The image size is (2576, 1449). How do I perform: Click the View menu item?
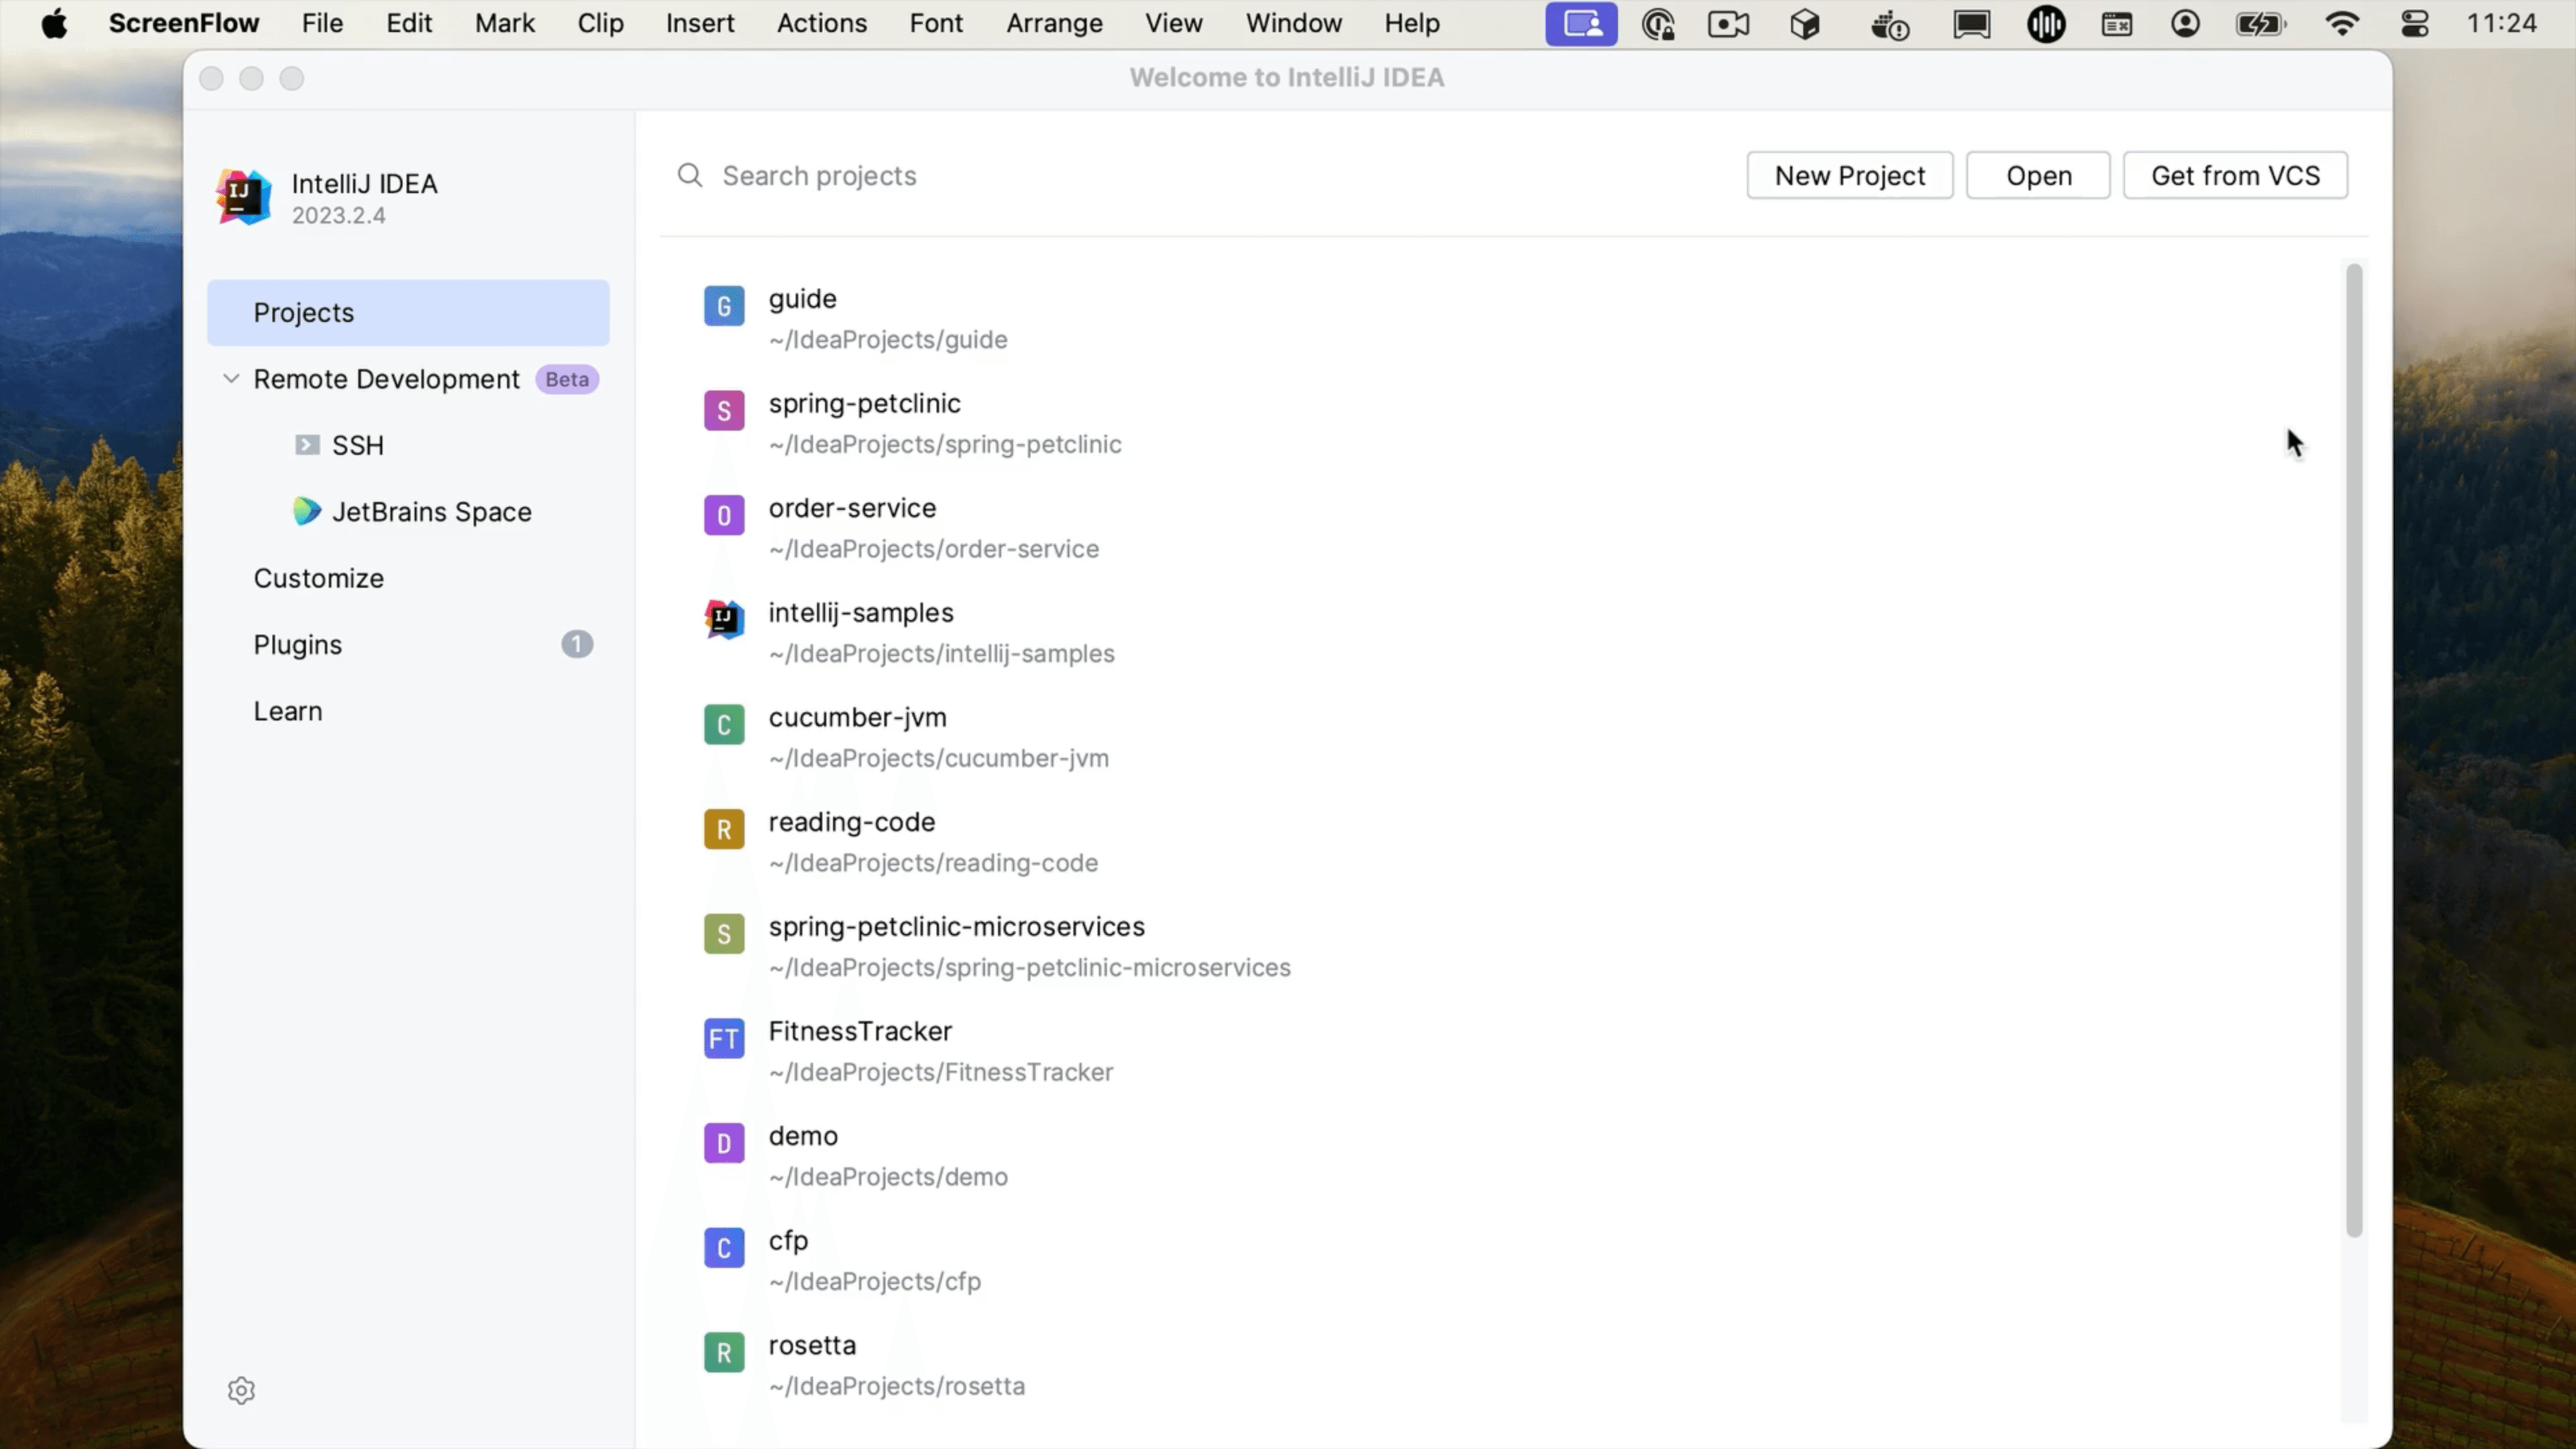[1173, 23]
